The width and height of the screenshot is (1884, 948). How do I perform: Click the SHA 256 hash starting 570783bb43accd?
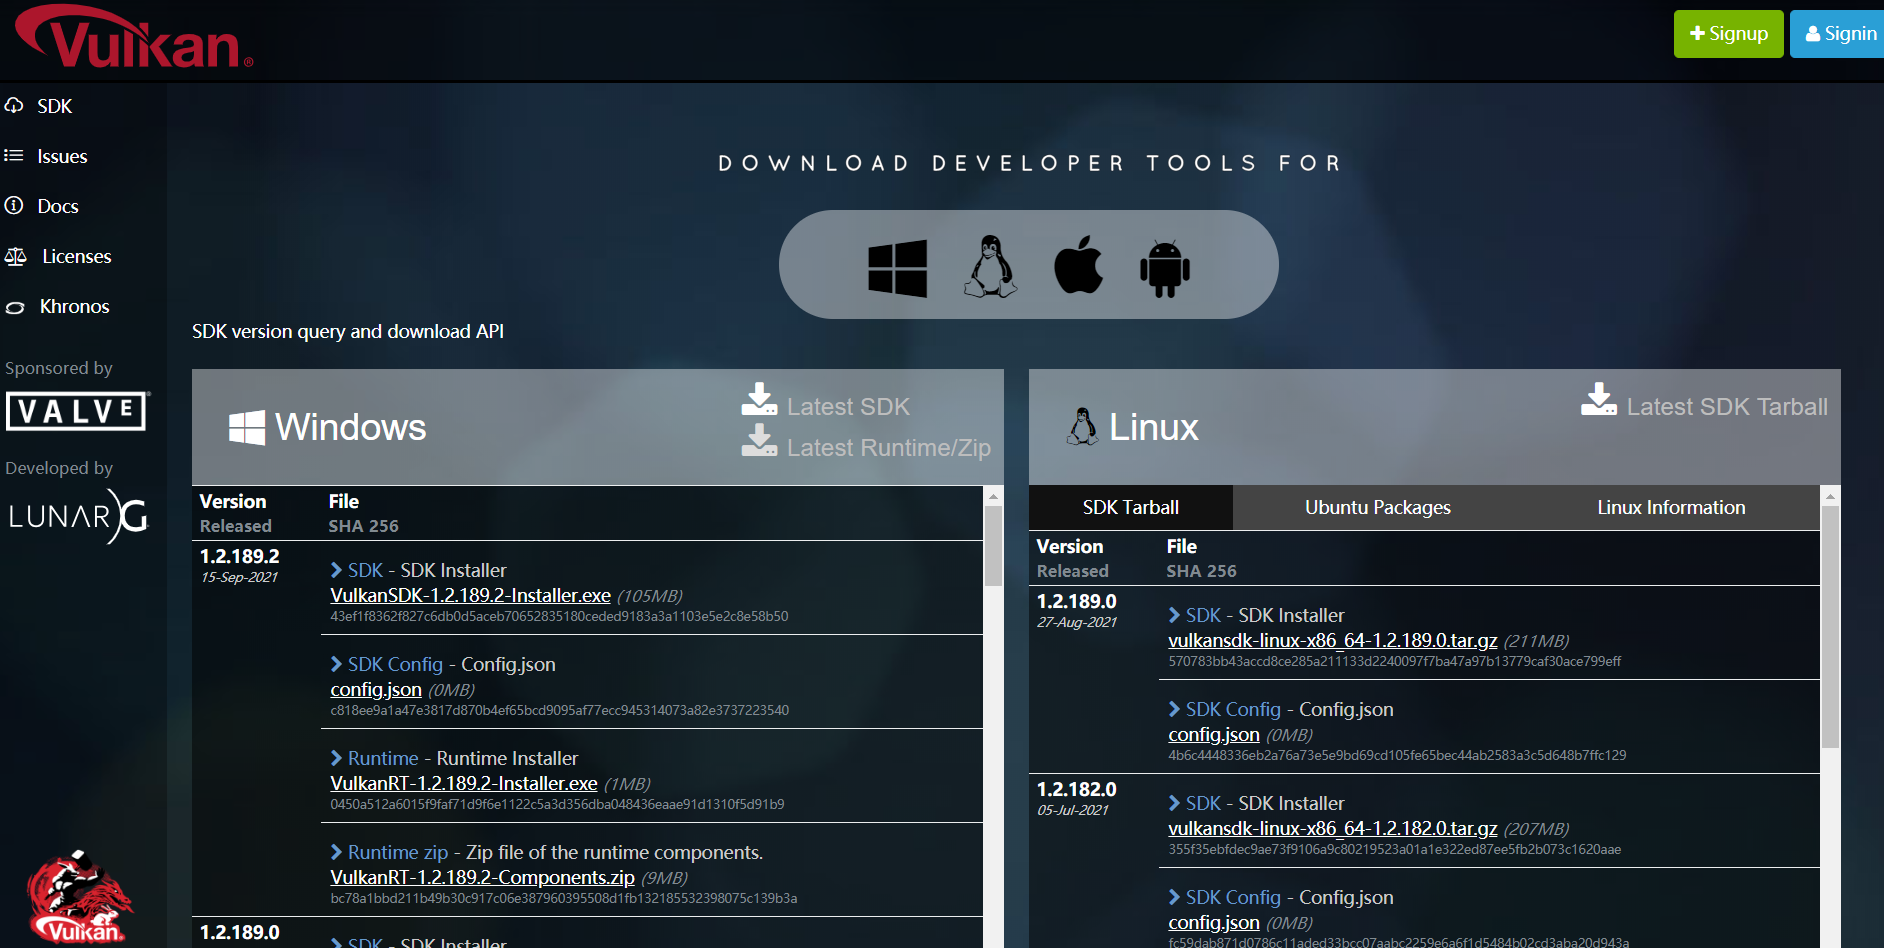pyautogui.click(x=1395, y=661)
